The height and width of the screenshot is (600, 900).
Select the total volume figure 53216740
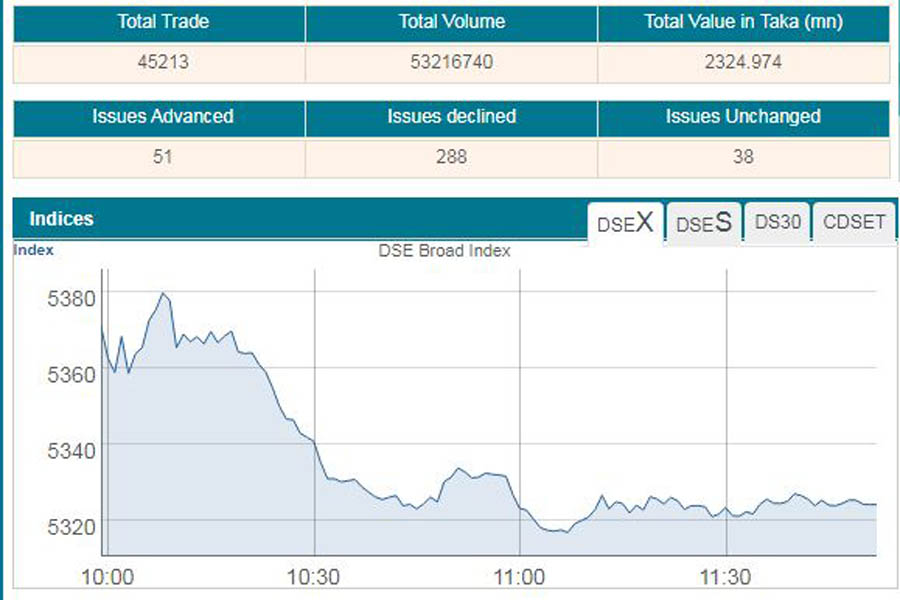[451, 62]
